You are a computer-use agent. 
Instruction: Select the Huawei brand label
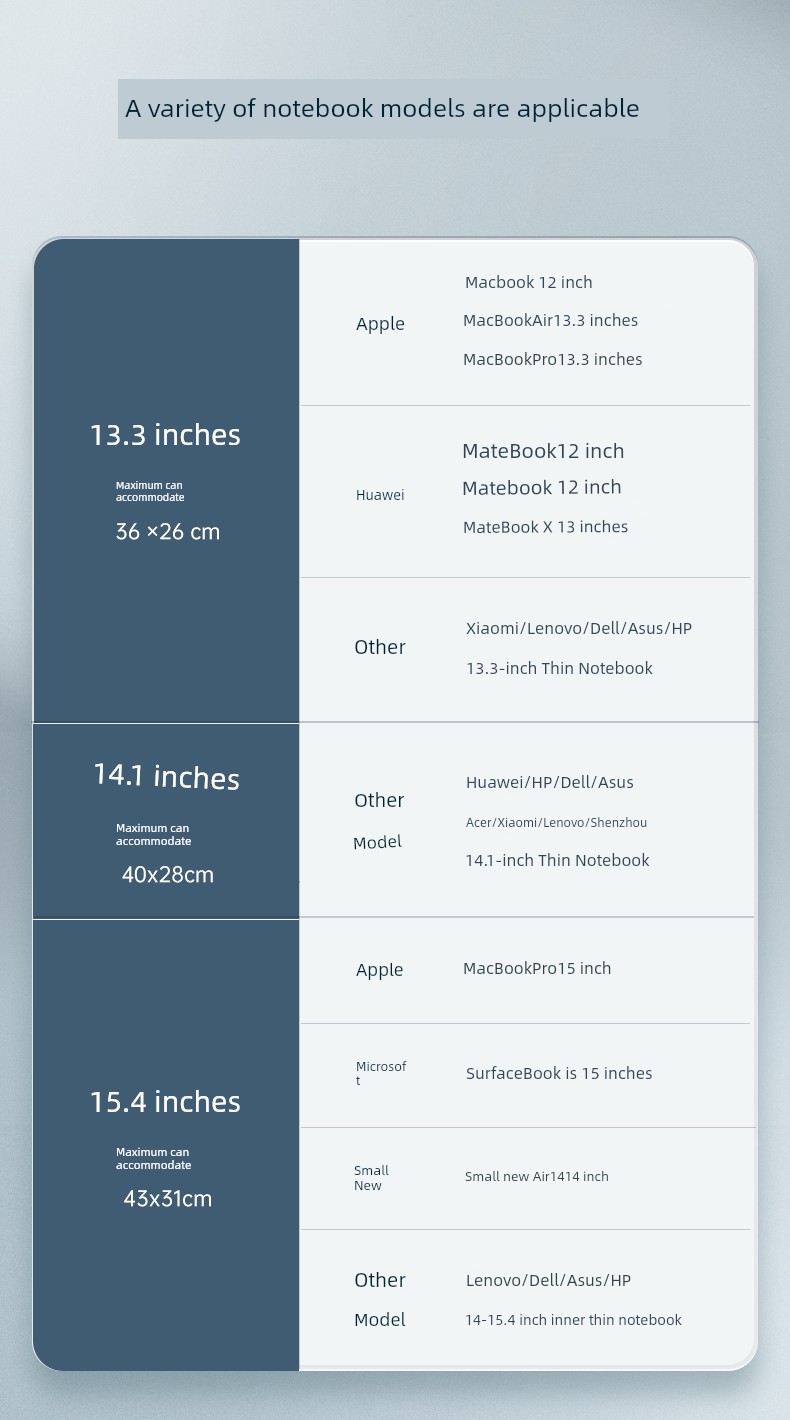click(x=380, y=495)
